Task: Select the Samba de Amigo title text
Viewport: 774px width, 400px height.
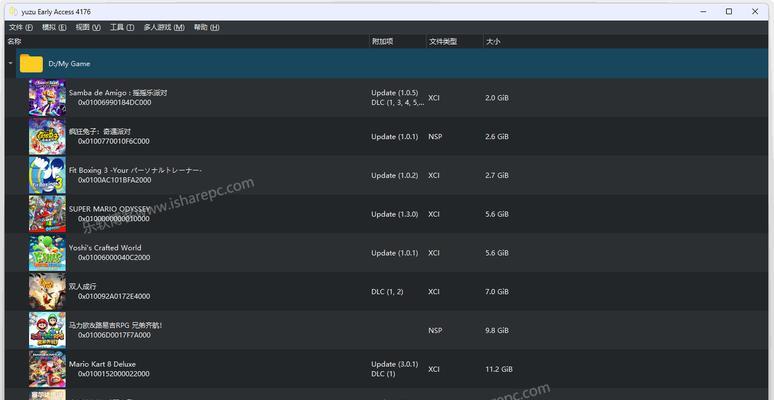Action: click(x=118, y=93)
